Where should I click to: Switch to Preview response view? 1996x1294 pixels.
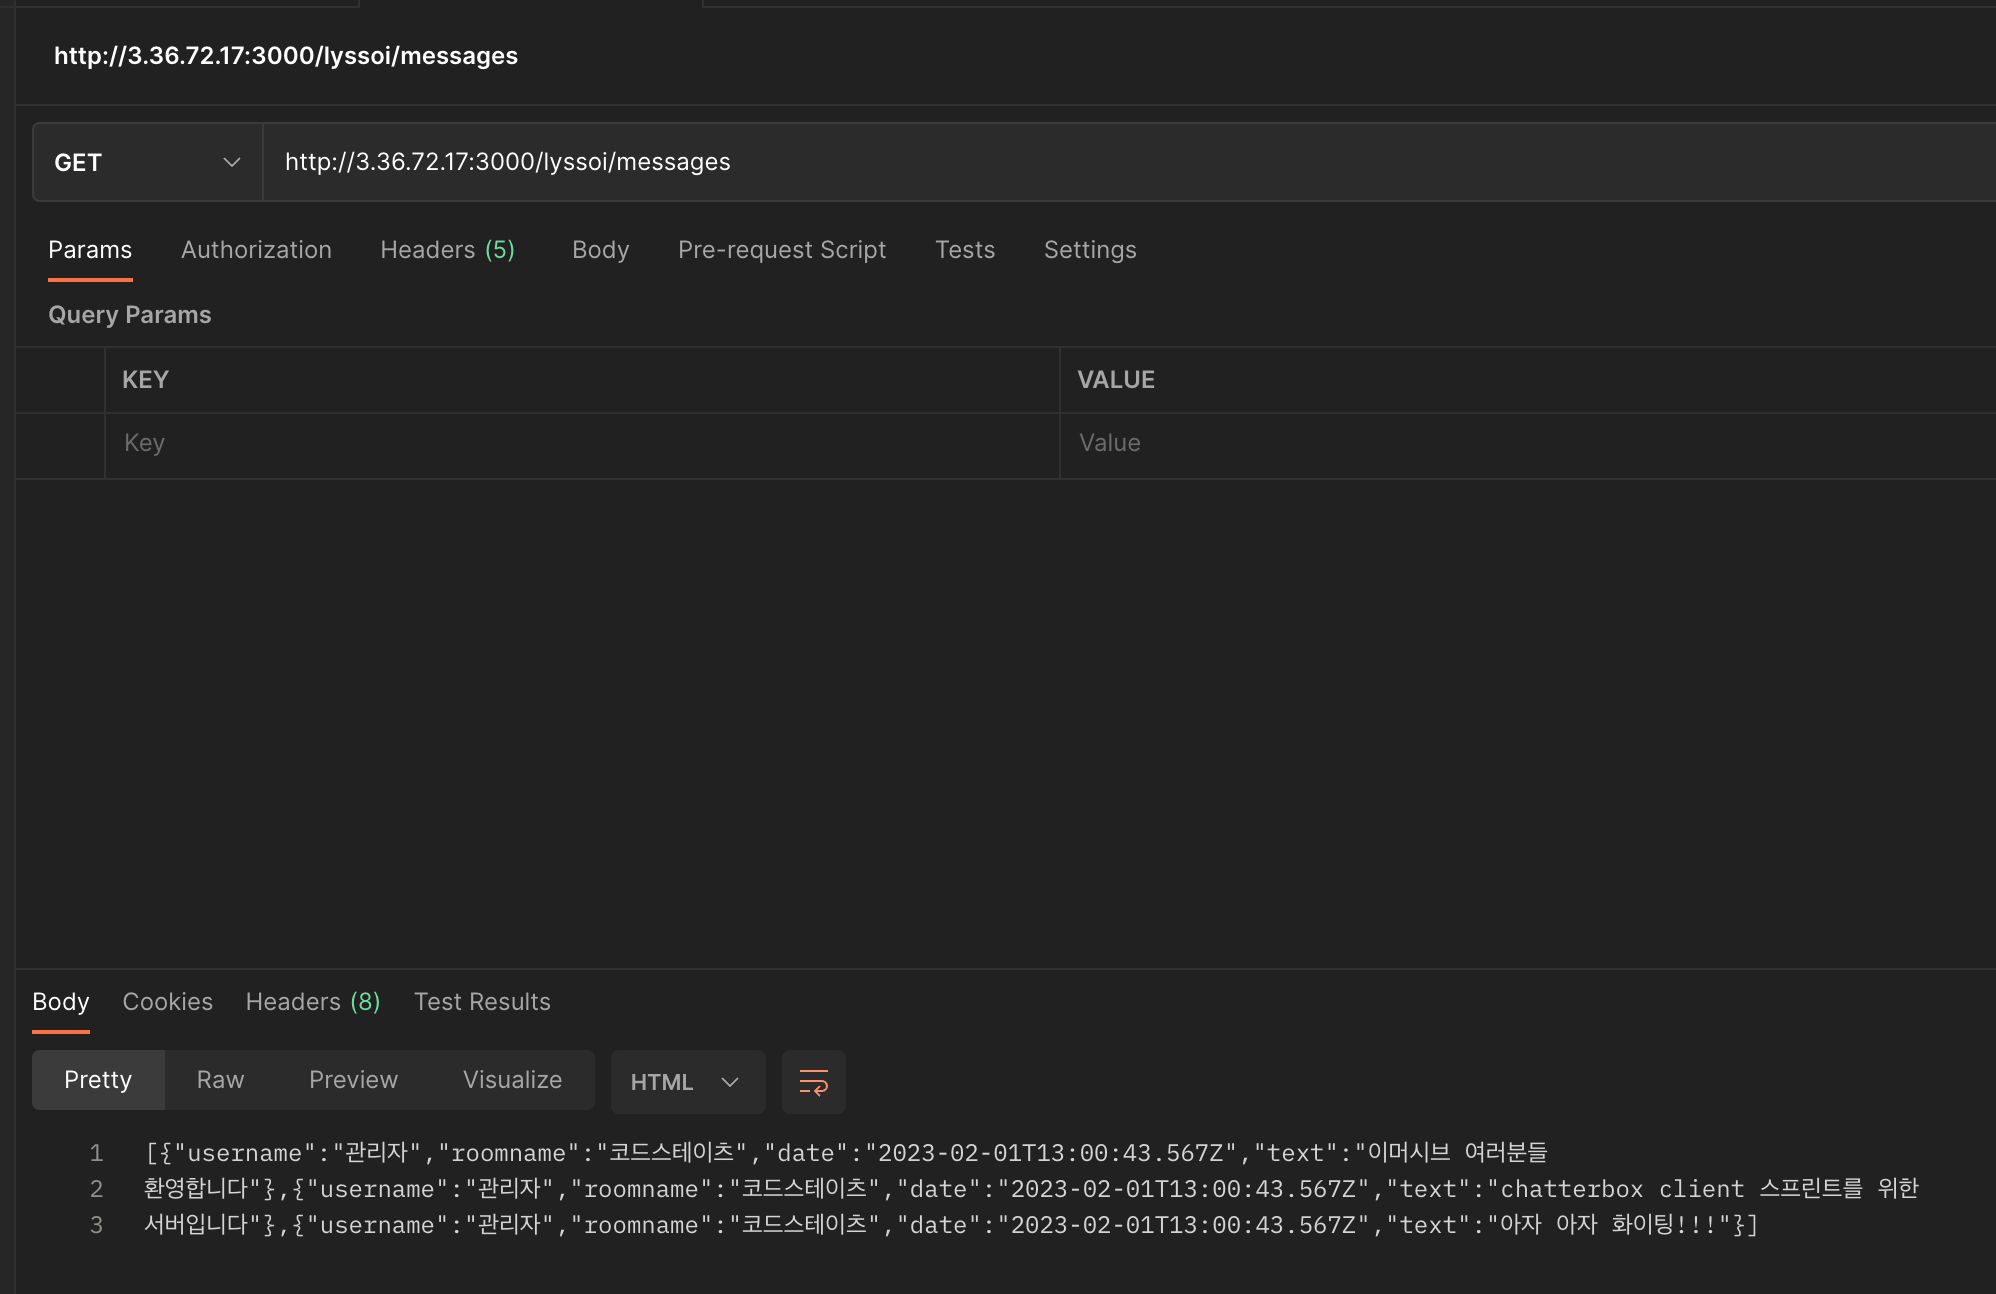point(353,1080)
